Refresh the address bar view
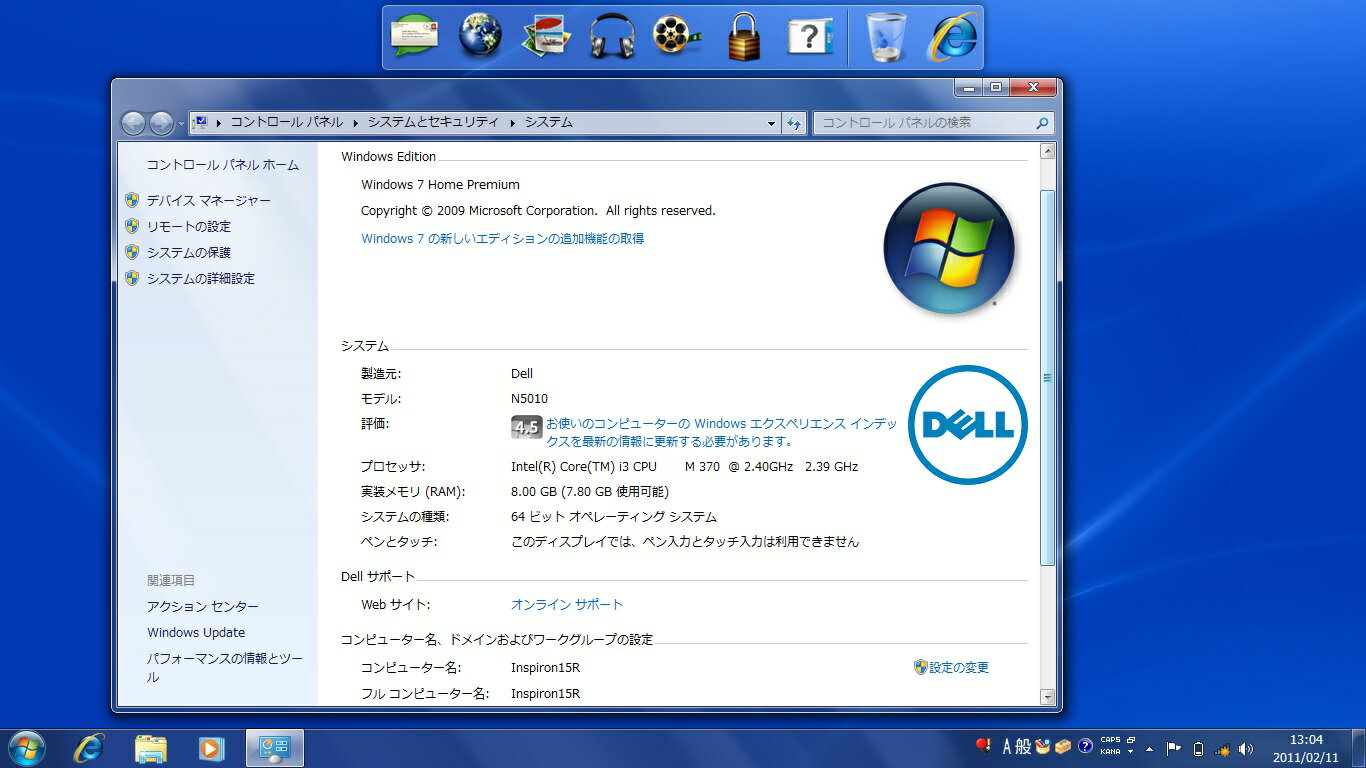The height and width of the screenshot is (768, 1366). [x=794, y=123]
